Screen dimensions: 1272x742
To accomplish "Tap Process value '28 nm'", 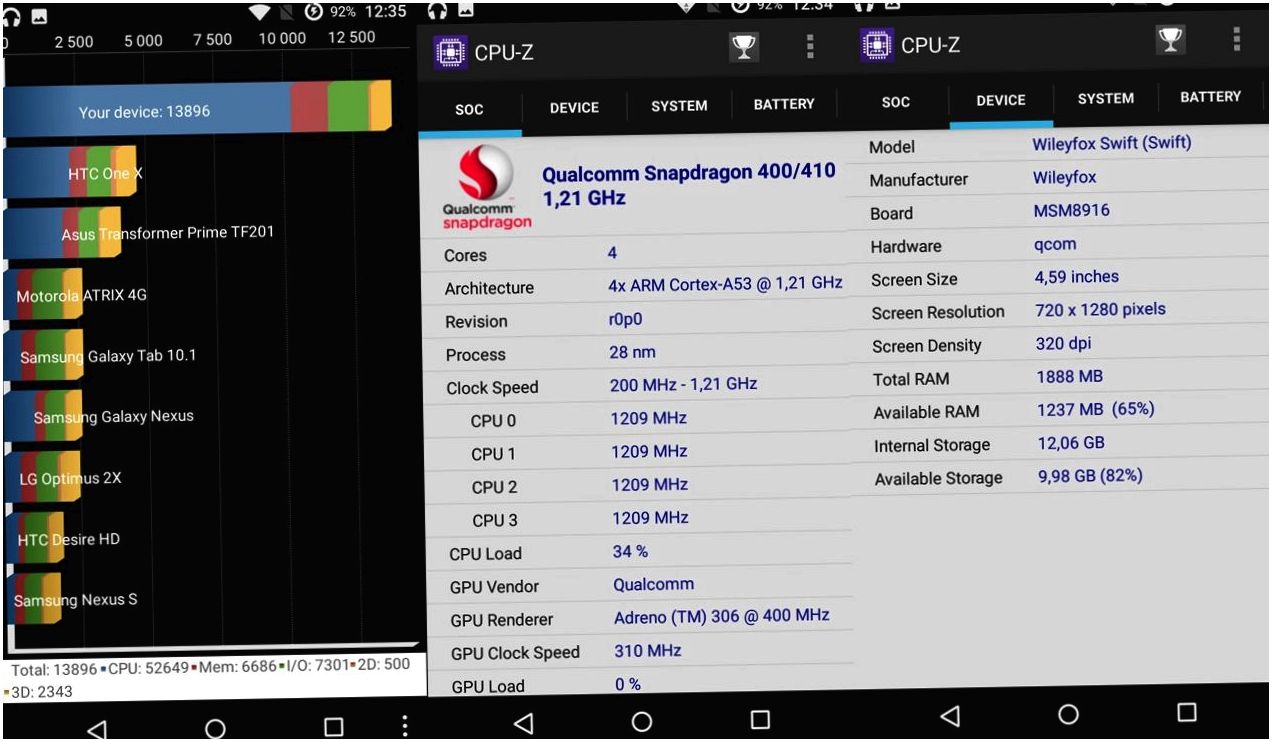I will coord(632,352).
